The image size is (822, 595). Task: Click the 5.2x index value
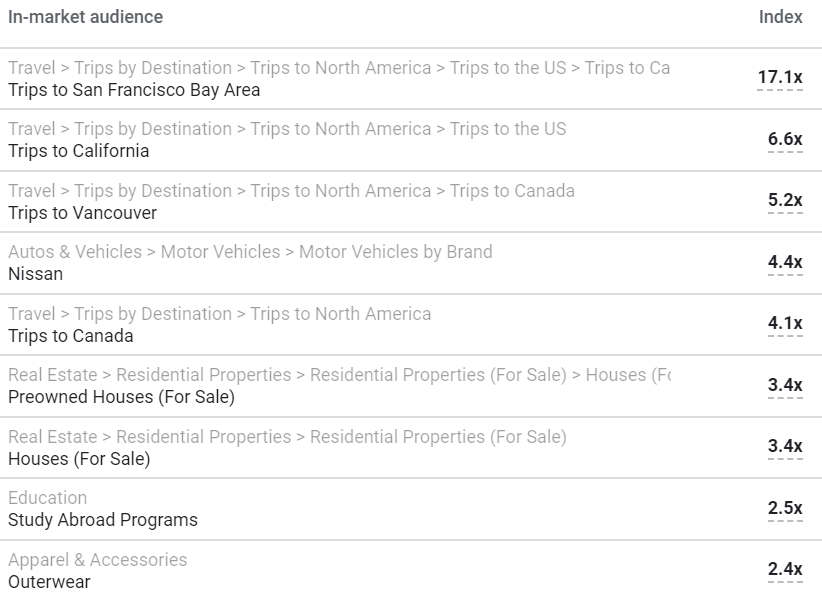tap(785, 200)
